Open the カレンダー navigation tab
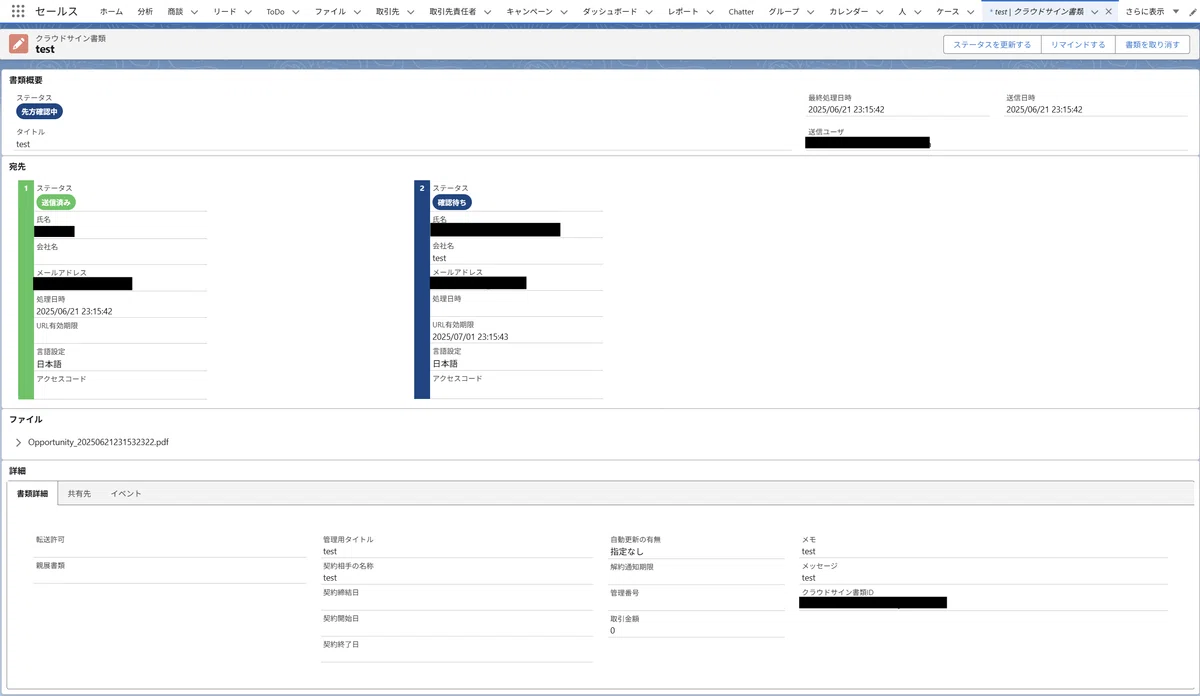 pyautogui.click(x=849, y=11)
